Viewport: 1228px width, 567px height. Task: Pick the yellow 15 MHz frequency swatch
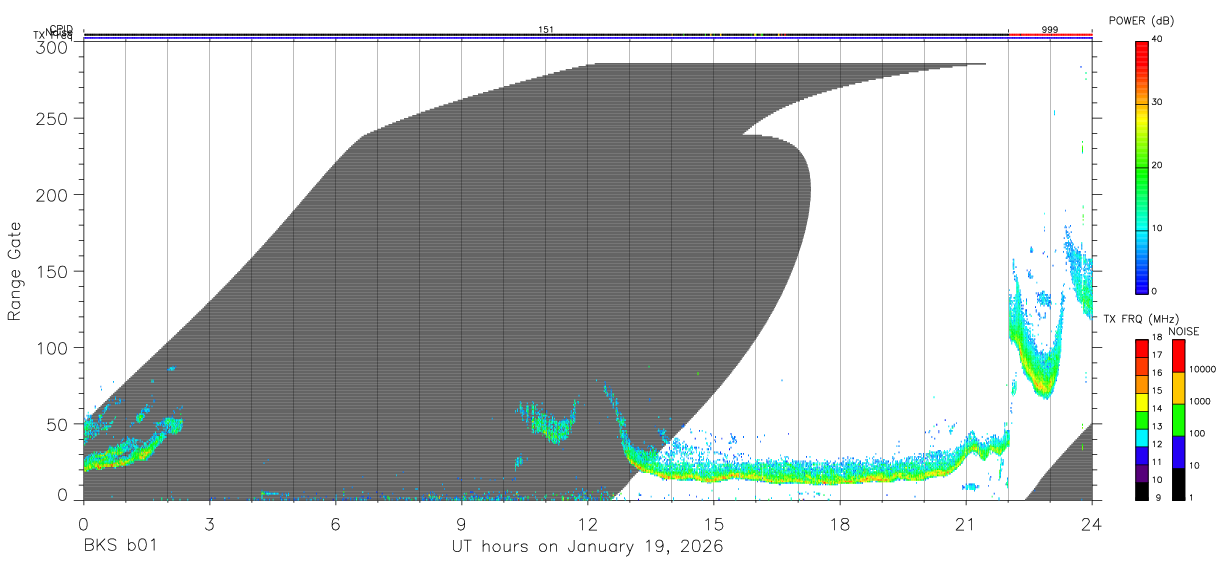[x=1142, y=402]
